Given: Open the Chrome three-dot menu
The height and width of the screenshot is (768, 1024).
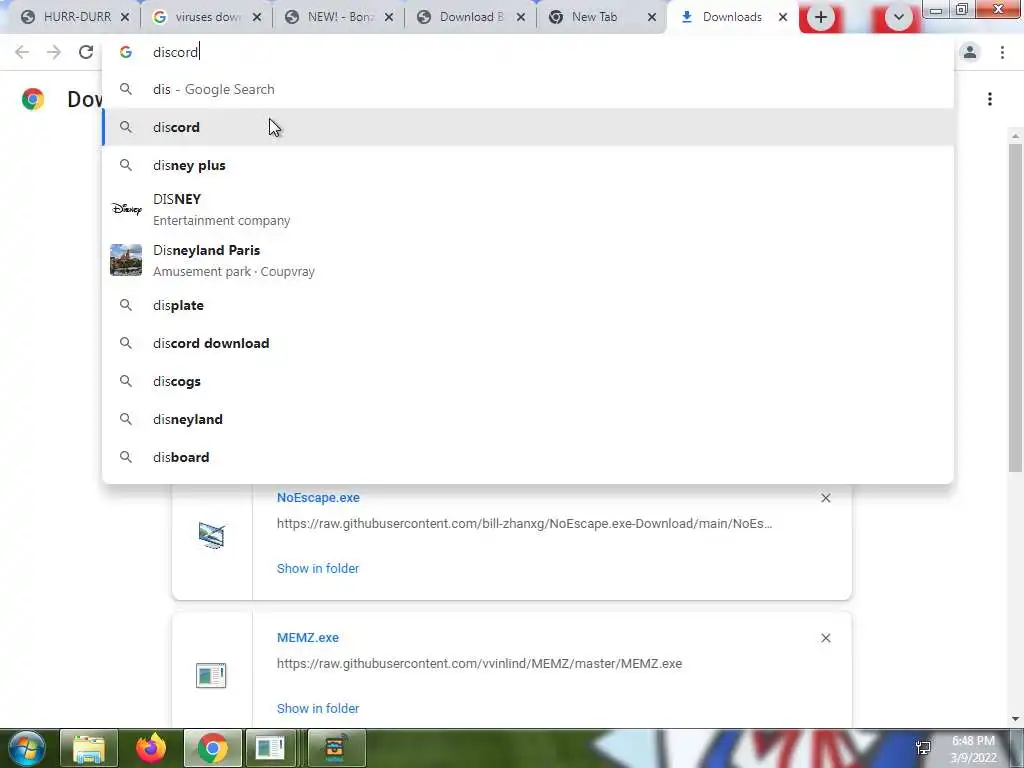Looking at the screenshot, I should (1002, 52).
